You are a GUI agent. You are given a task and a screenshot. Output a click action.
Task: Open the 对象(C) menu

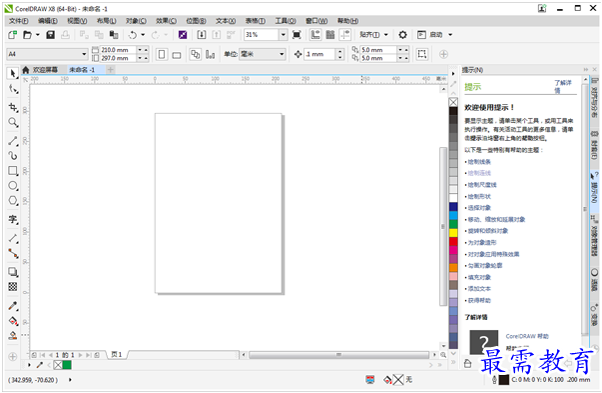tap(136, 21)
